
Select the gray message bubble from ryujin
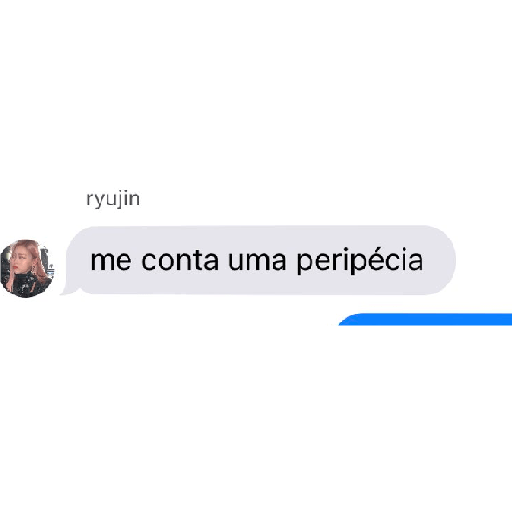258,260
